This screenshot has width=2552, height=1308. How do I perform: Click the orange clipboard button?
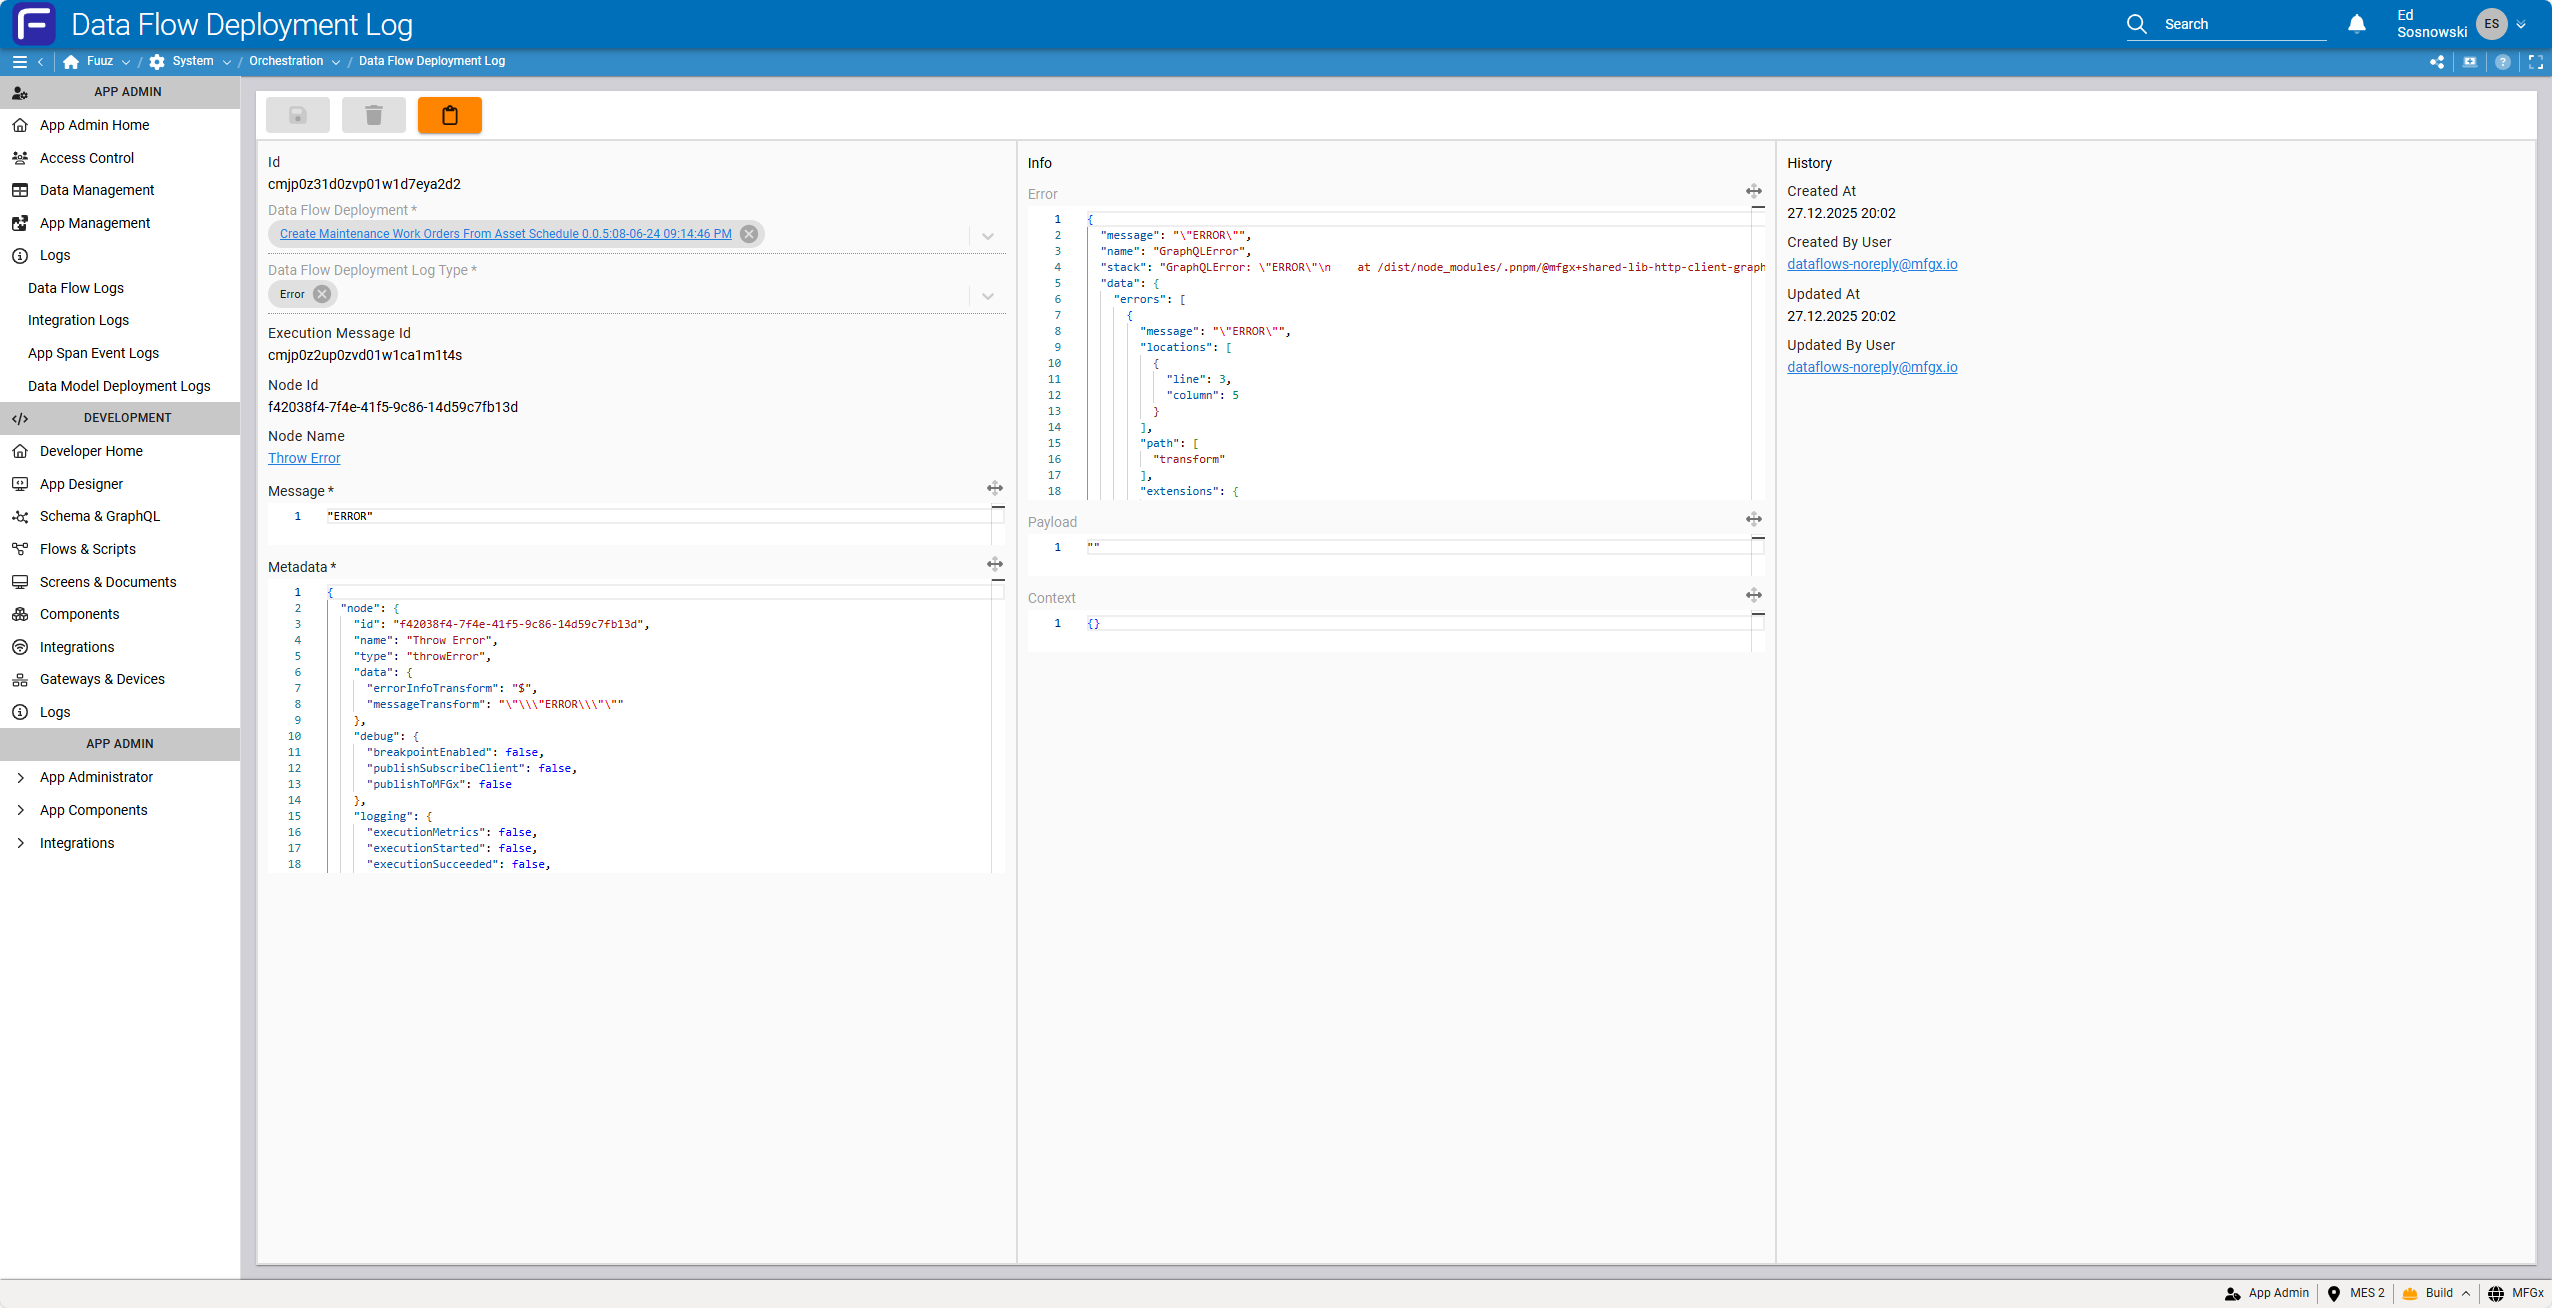[x=450, y=116]
